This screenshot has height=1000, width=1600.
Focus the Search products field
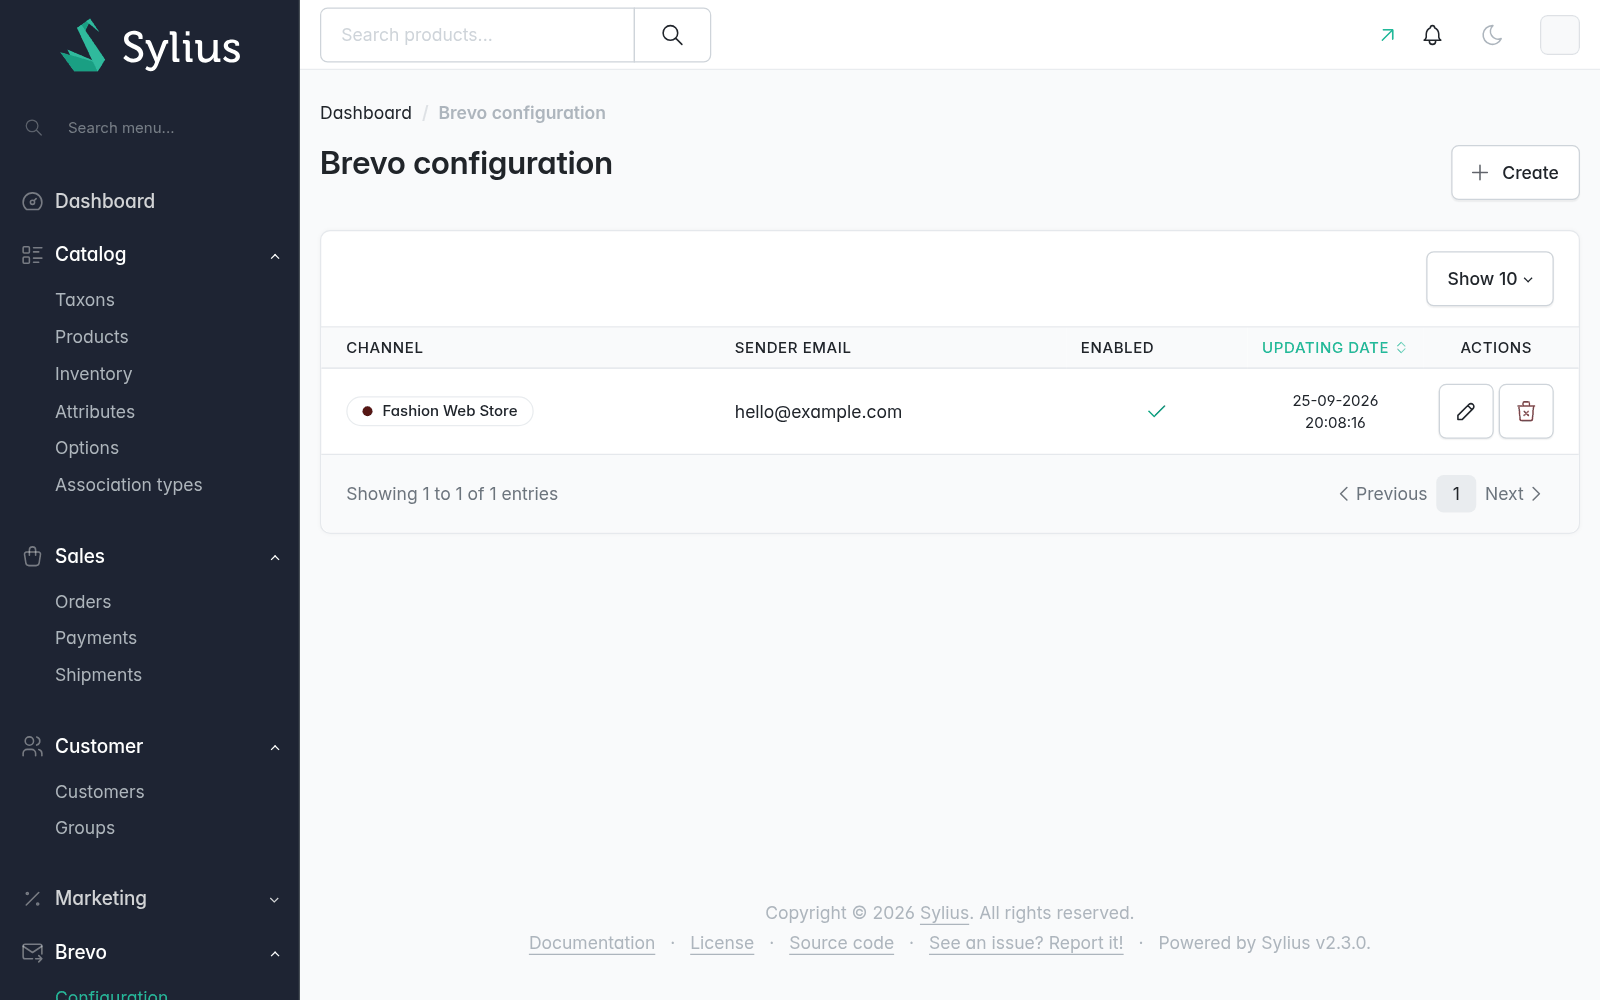[x=477, y=35]
